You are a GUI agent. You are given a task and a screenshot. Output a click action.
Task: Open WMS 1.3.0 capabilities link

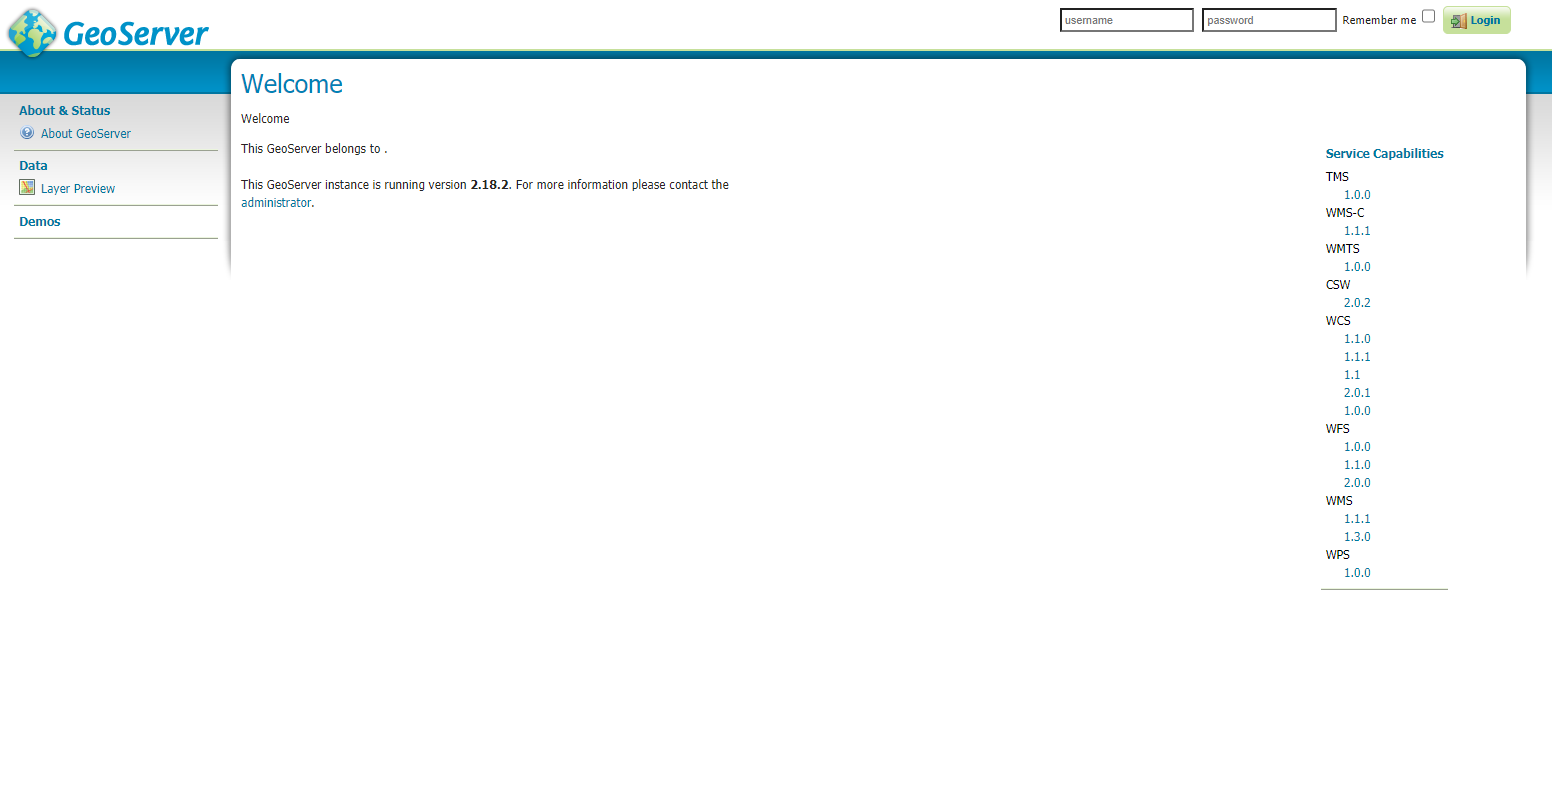pos(1357,537)
